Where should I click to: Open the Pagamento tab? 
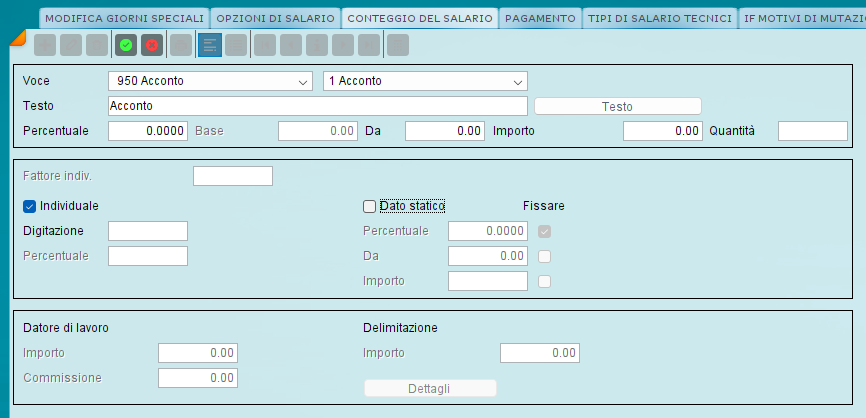pyautogui.click(x=540, y=18)
